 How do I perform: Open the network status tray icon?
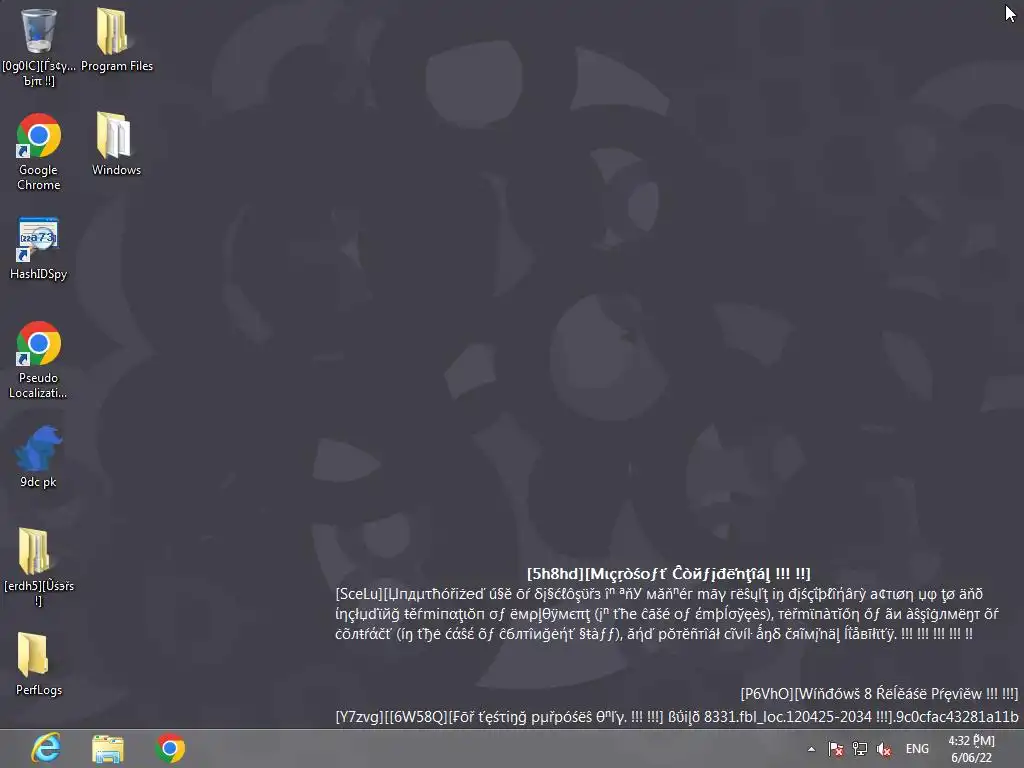click(860, 749)
